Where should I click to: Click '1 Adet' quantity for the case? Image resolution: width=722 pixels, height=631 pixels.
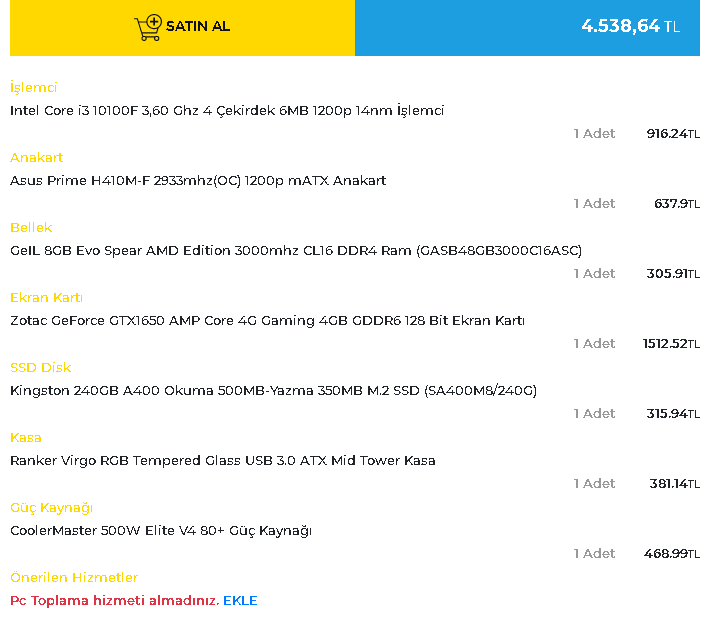point(594,484)
